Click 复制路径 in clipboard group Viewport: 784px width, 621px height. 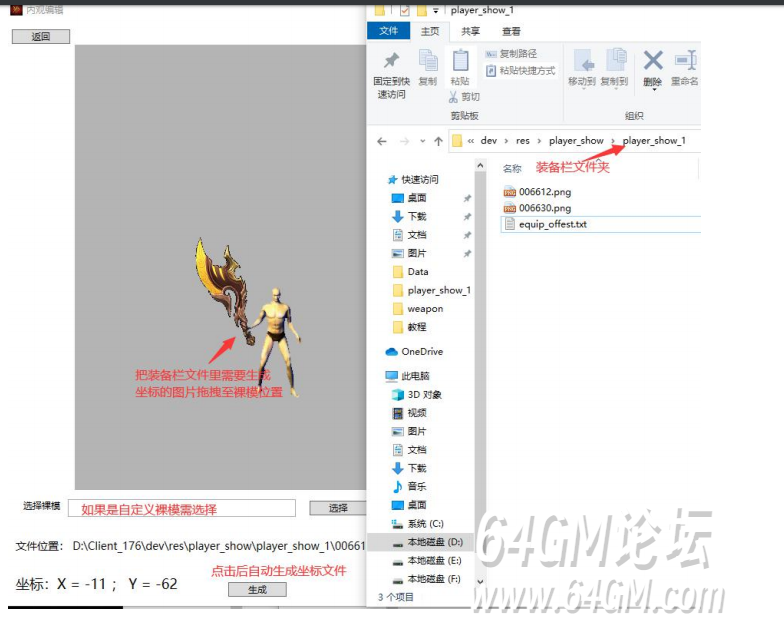coord(512,54)
